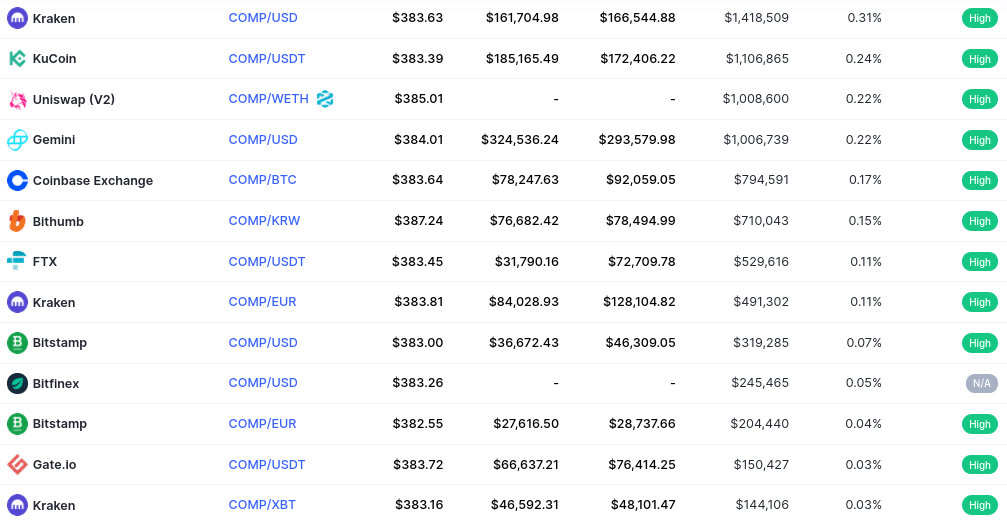The image size is (1007, 525).
Task: Click the Uniswap (V2) exchange name
Action: 74,100
